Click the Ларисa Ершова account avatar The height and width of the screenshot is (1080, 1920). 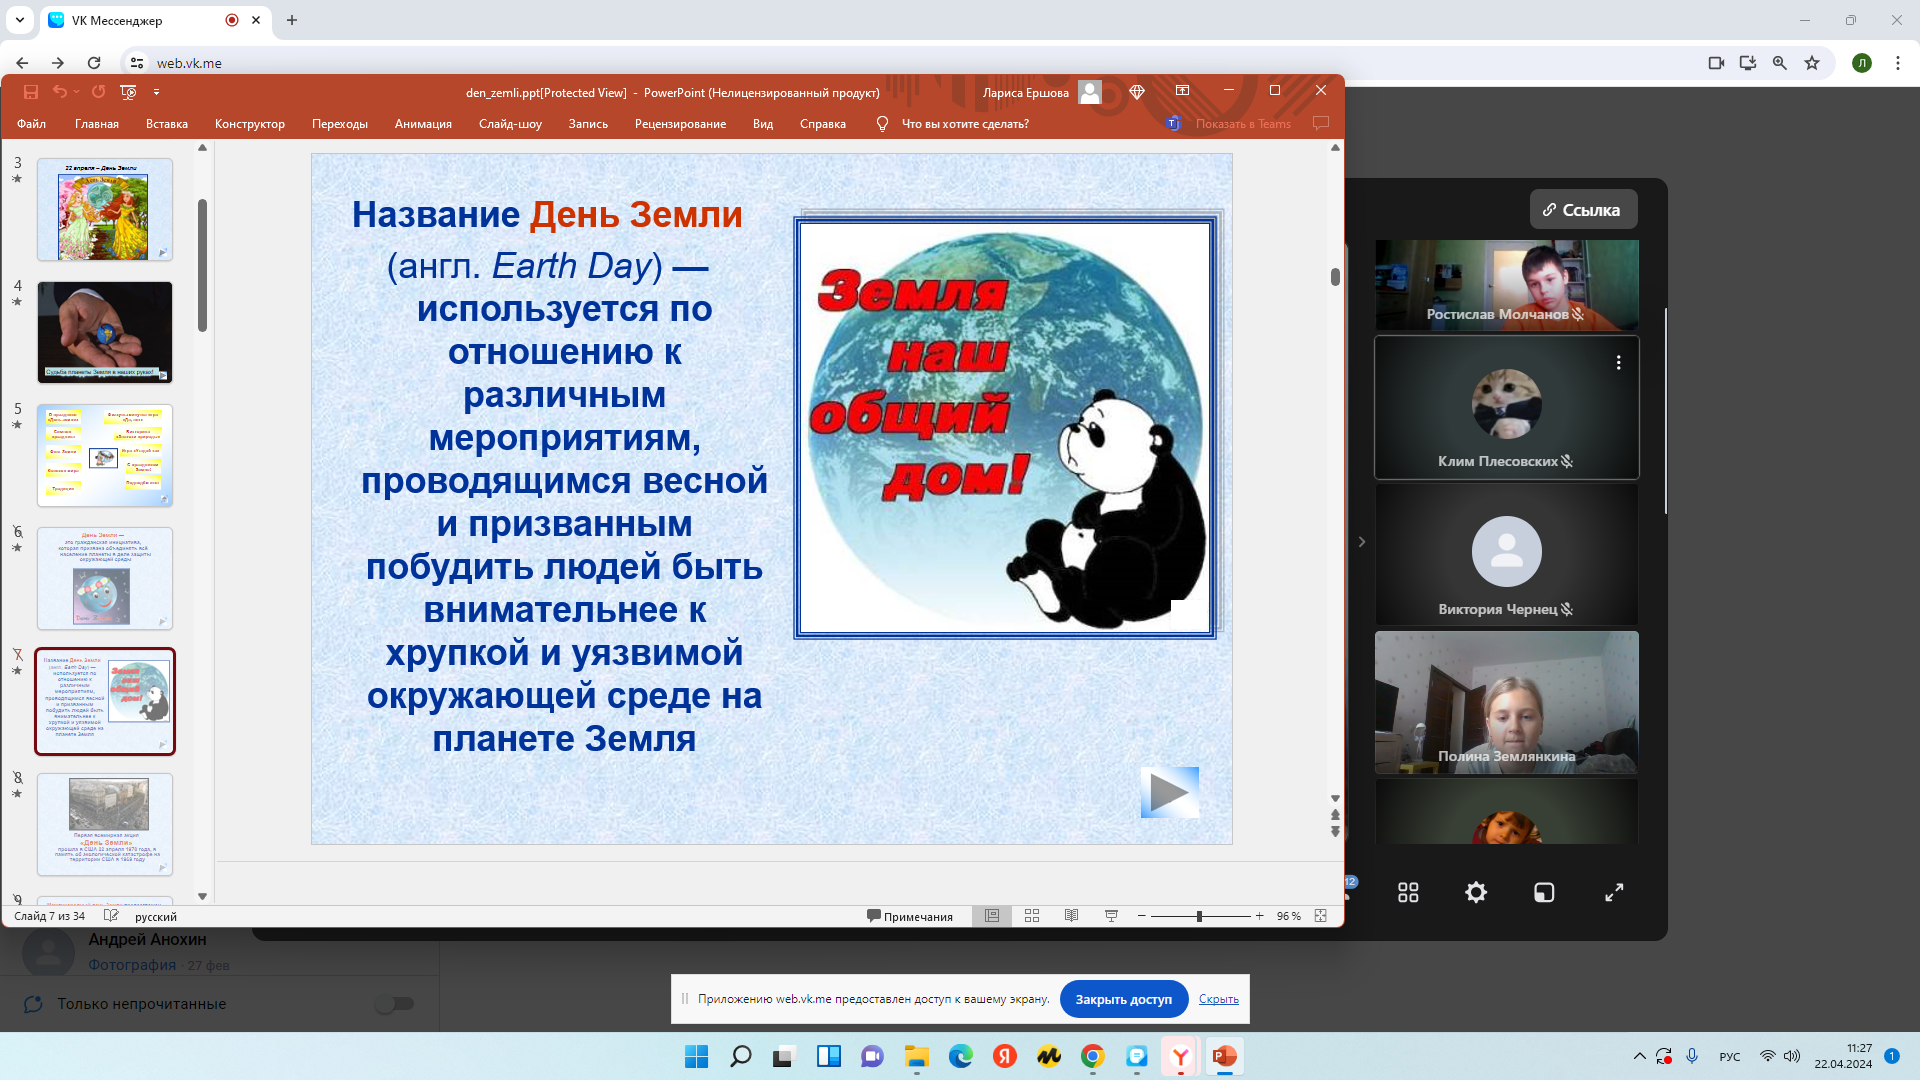[1090, 92]
